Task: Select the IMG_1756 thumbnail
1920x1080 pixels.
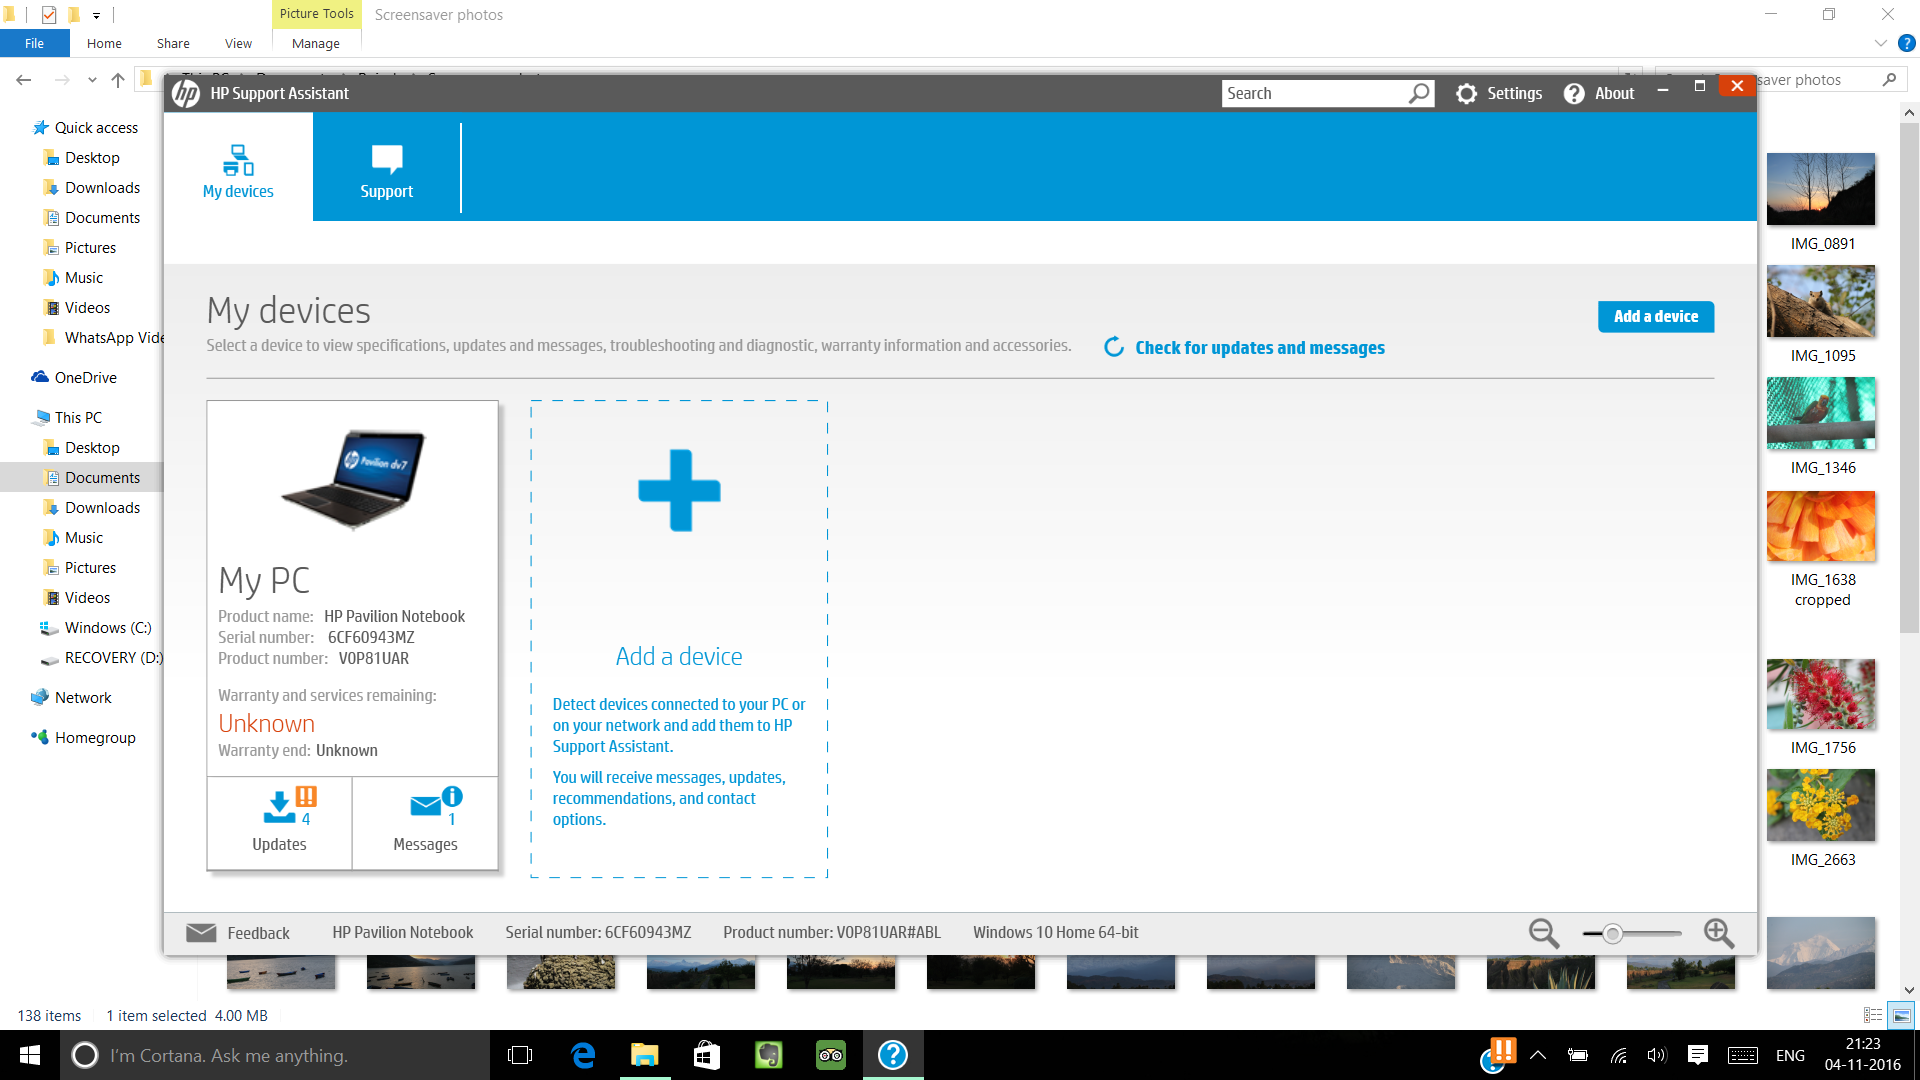Action: click(x=1821, y=694)
